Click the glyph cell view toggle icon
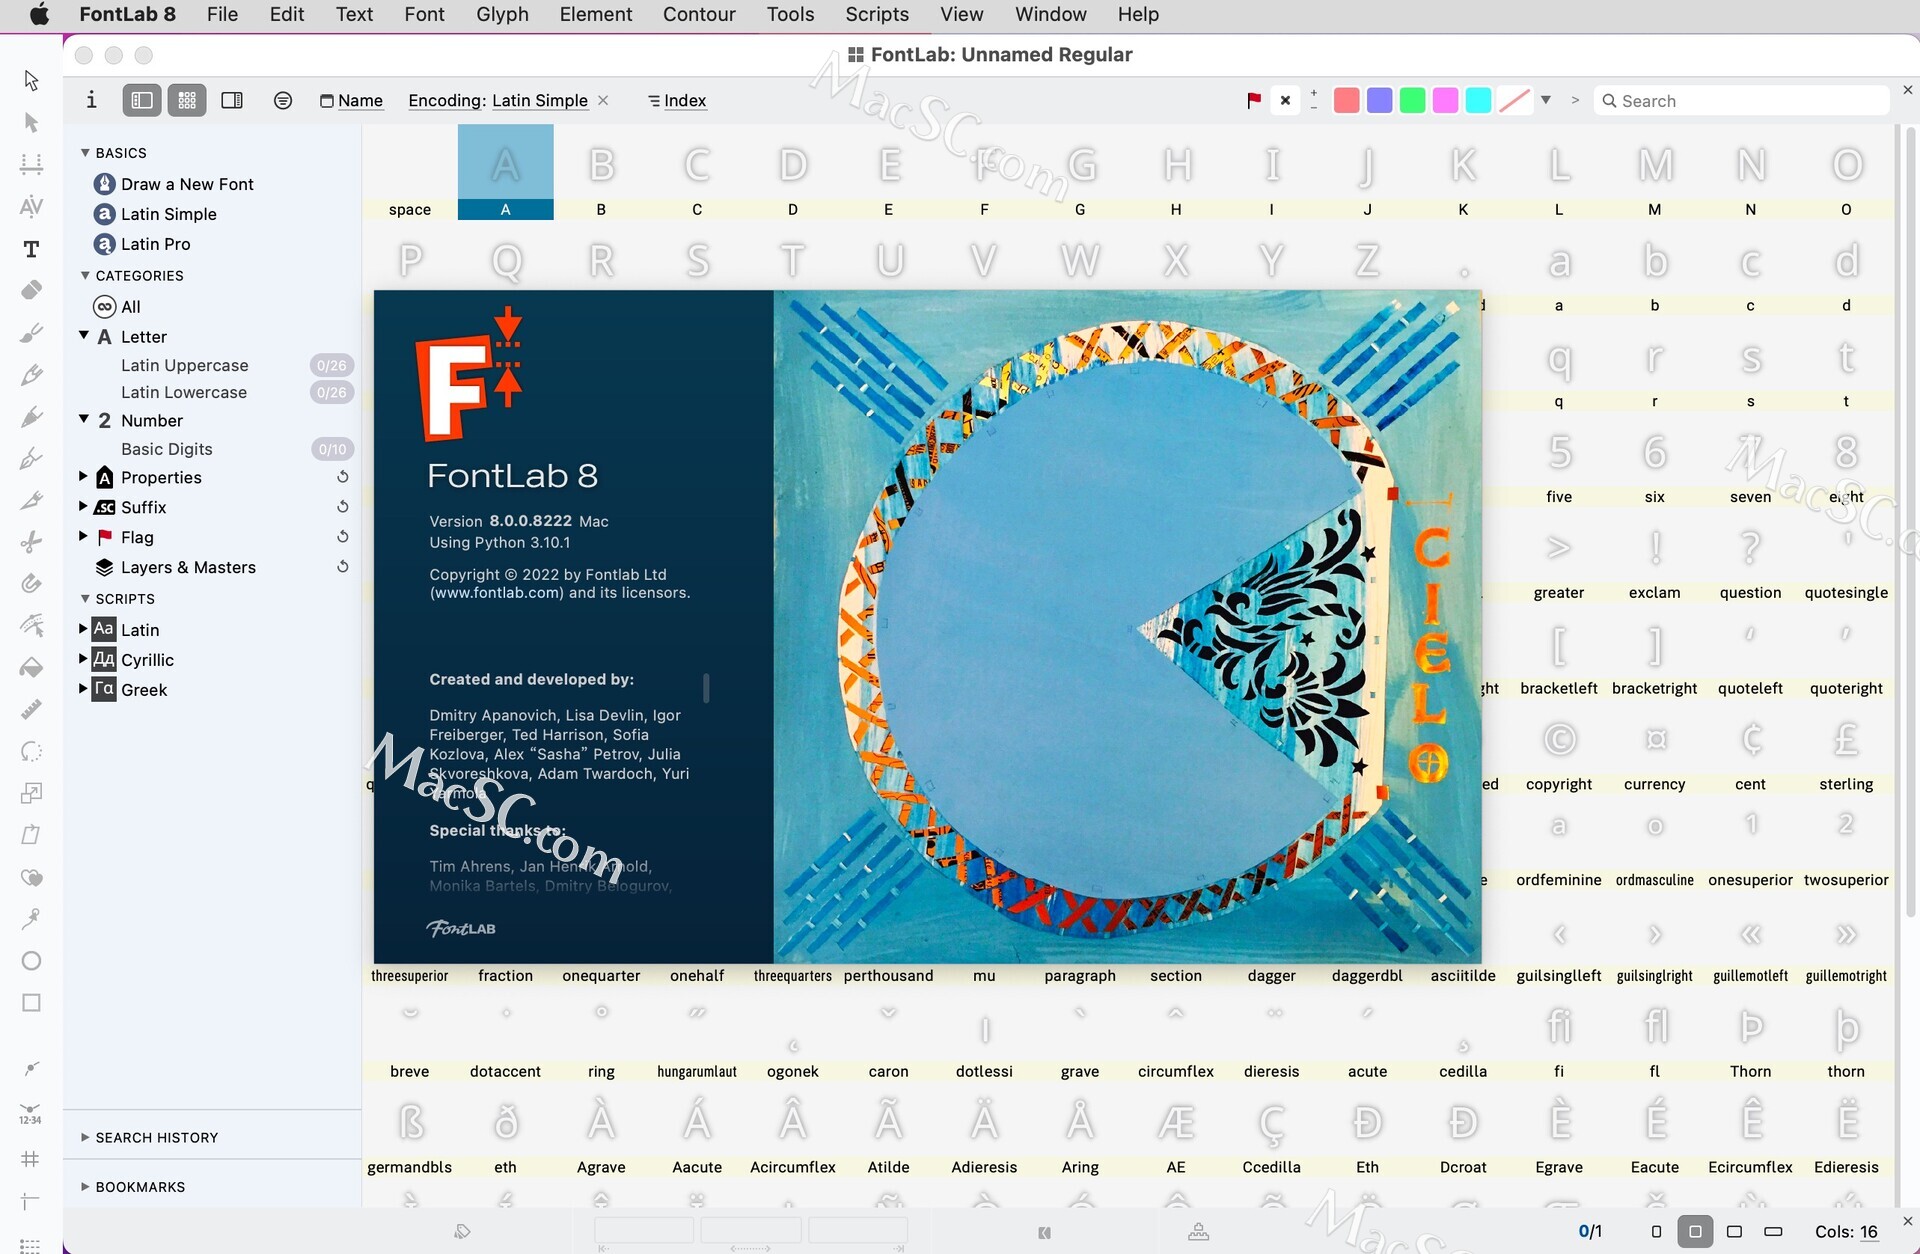This screenshot has height=1254, width=1920. (x=185, y=101)
